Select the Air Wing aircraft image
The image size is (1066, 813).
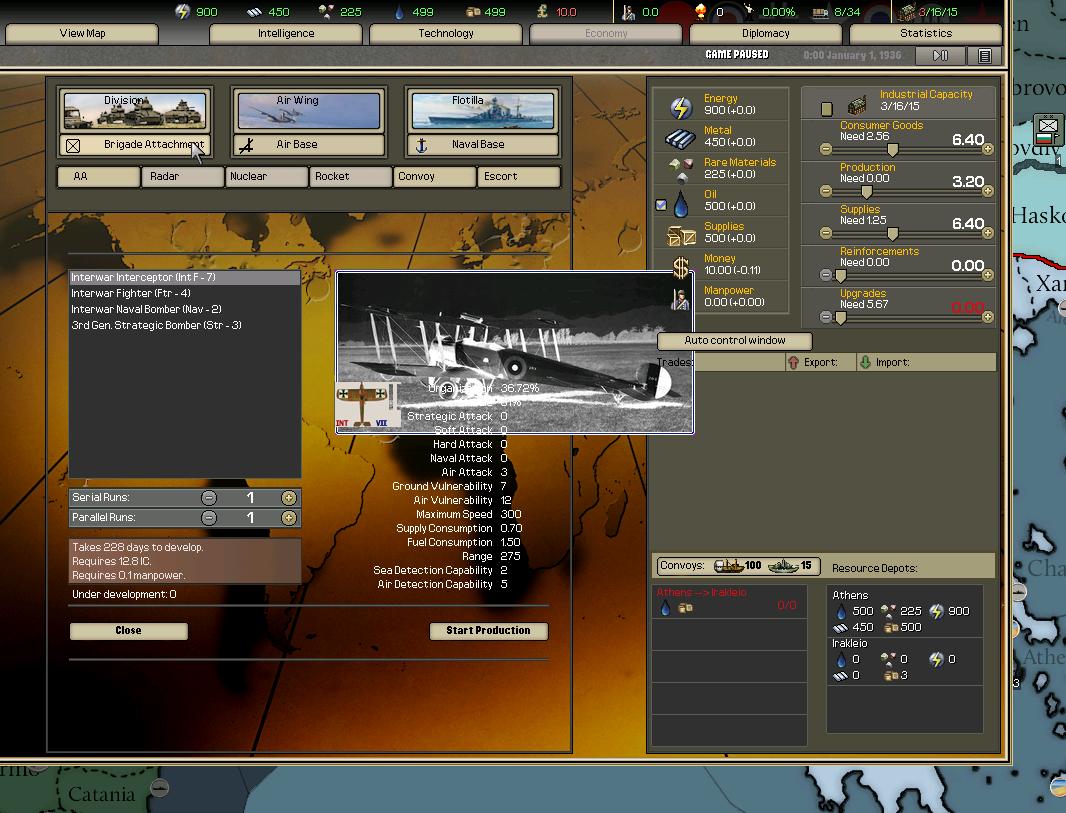coord(308,110)
